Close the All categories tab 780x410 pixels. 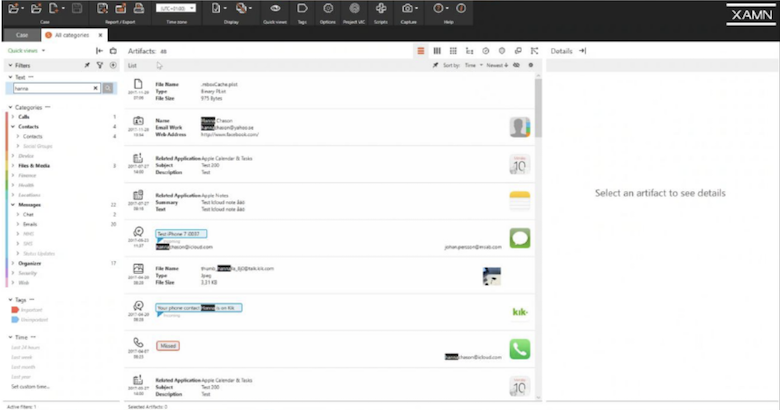100,35
